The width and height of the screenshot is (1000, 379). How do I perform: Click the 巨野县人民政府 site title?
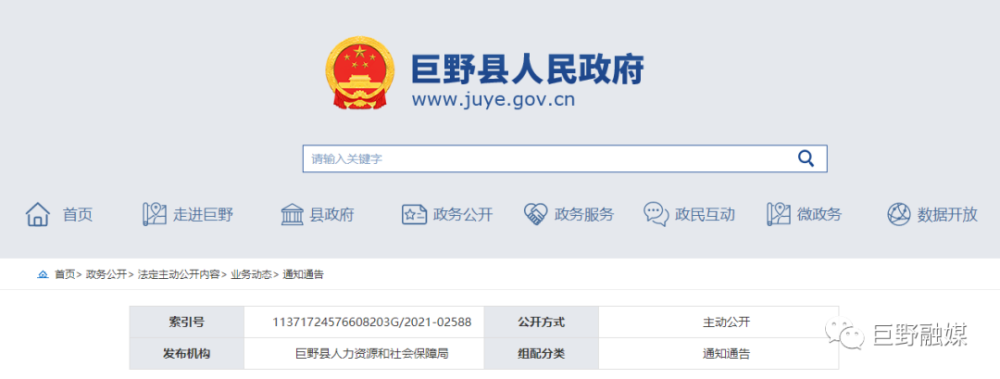[x=527, y=69]
